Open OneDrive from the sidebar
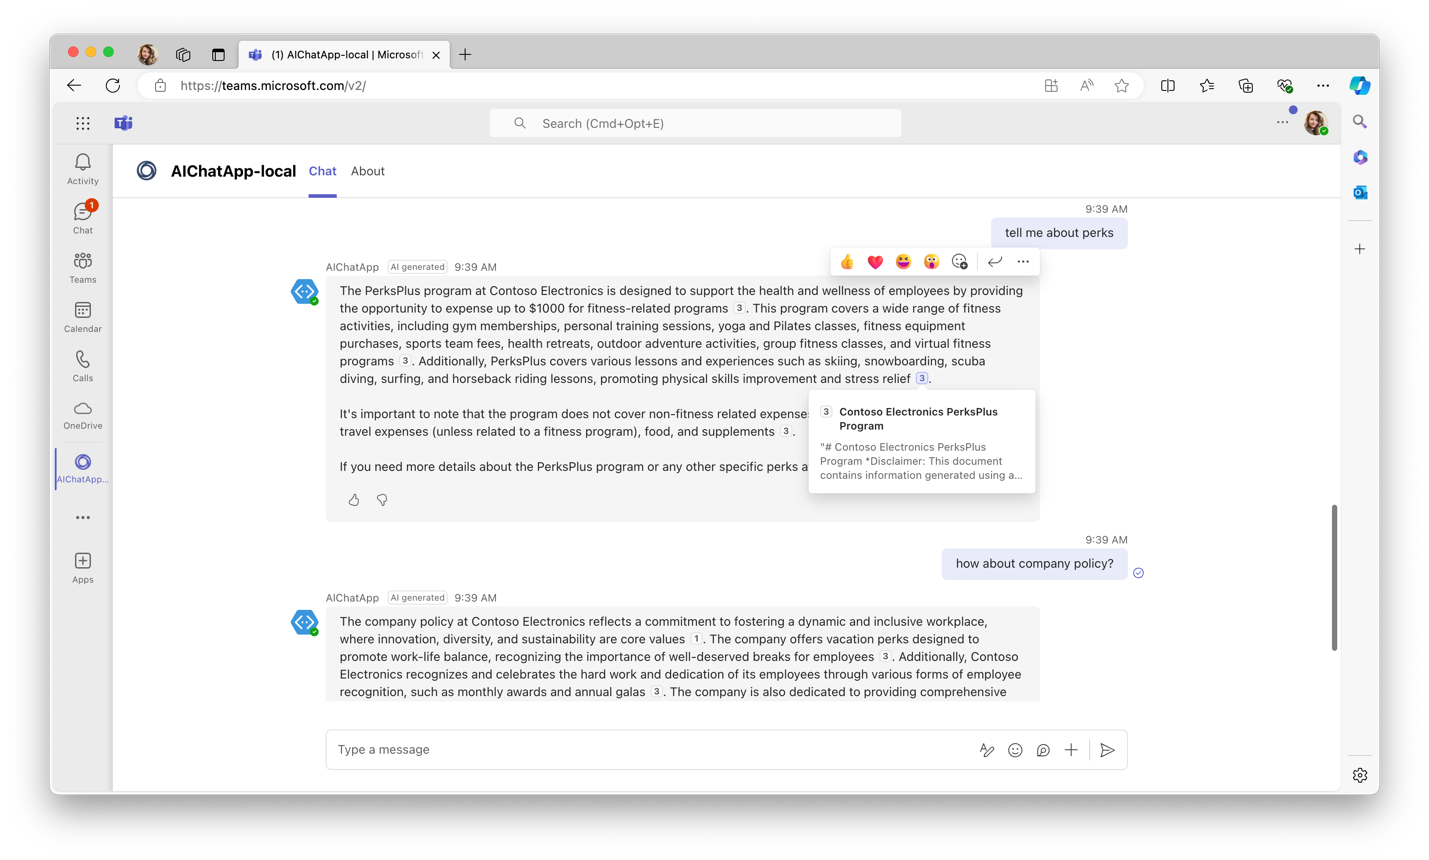This screenshot has height=860, width=1429. (83, 415)
